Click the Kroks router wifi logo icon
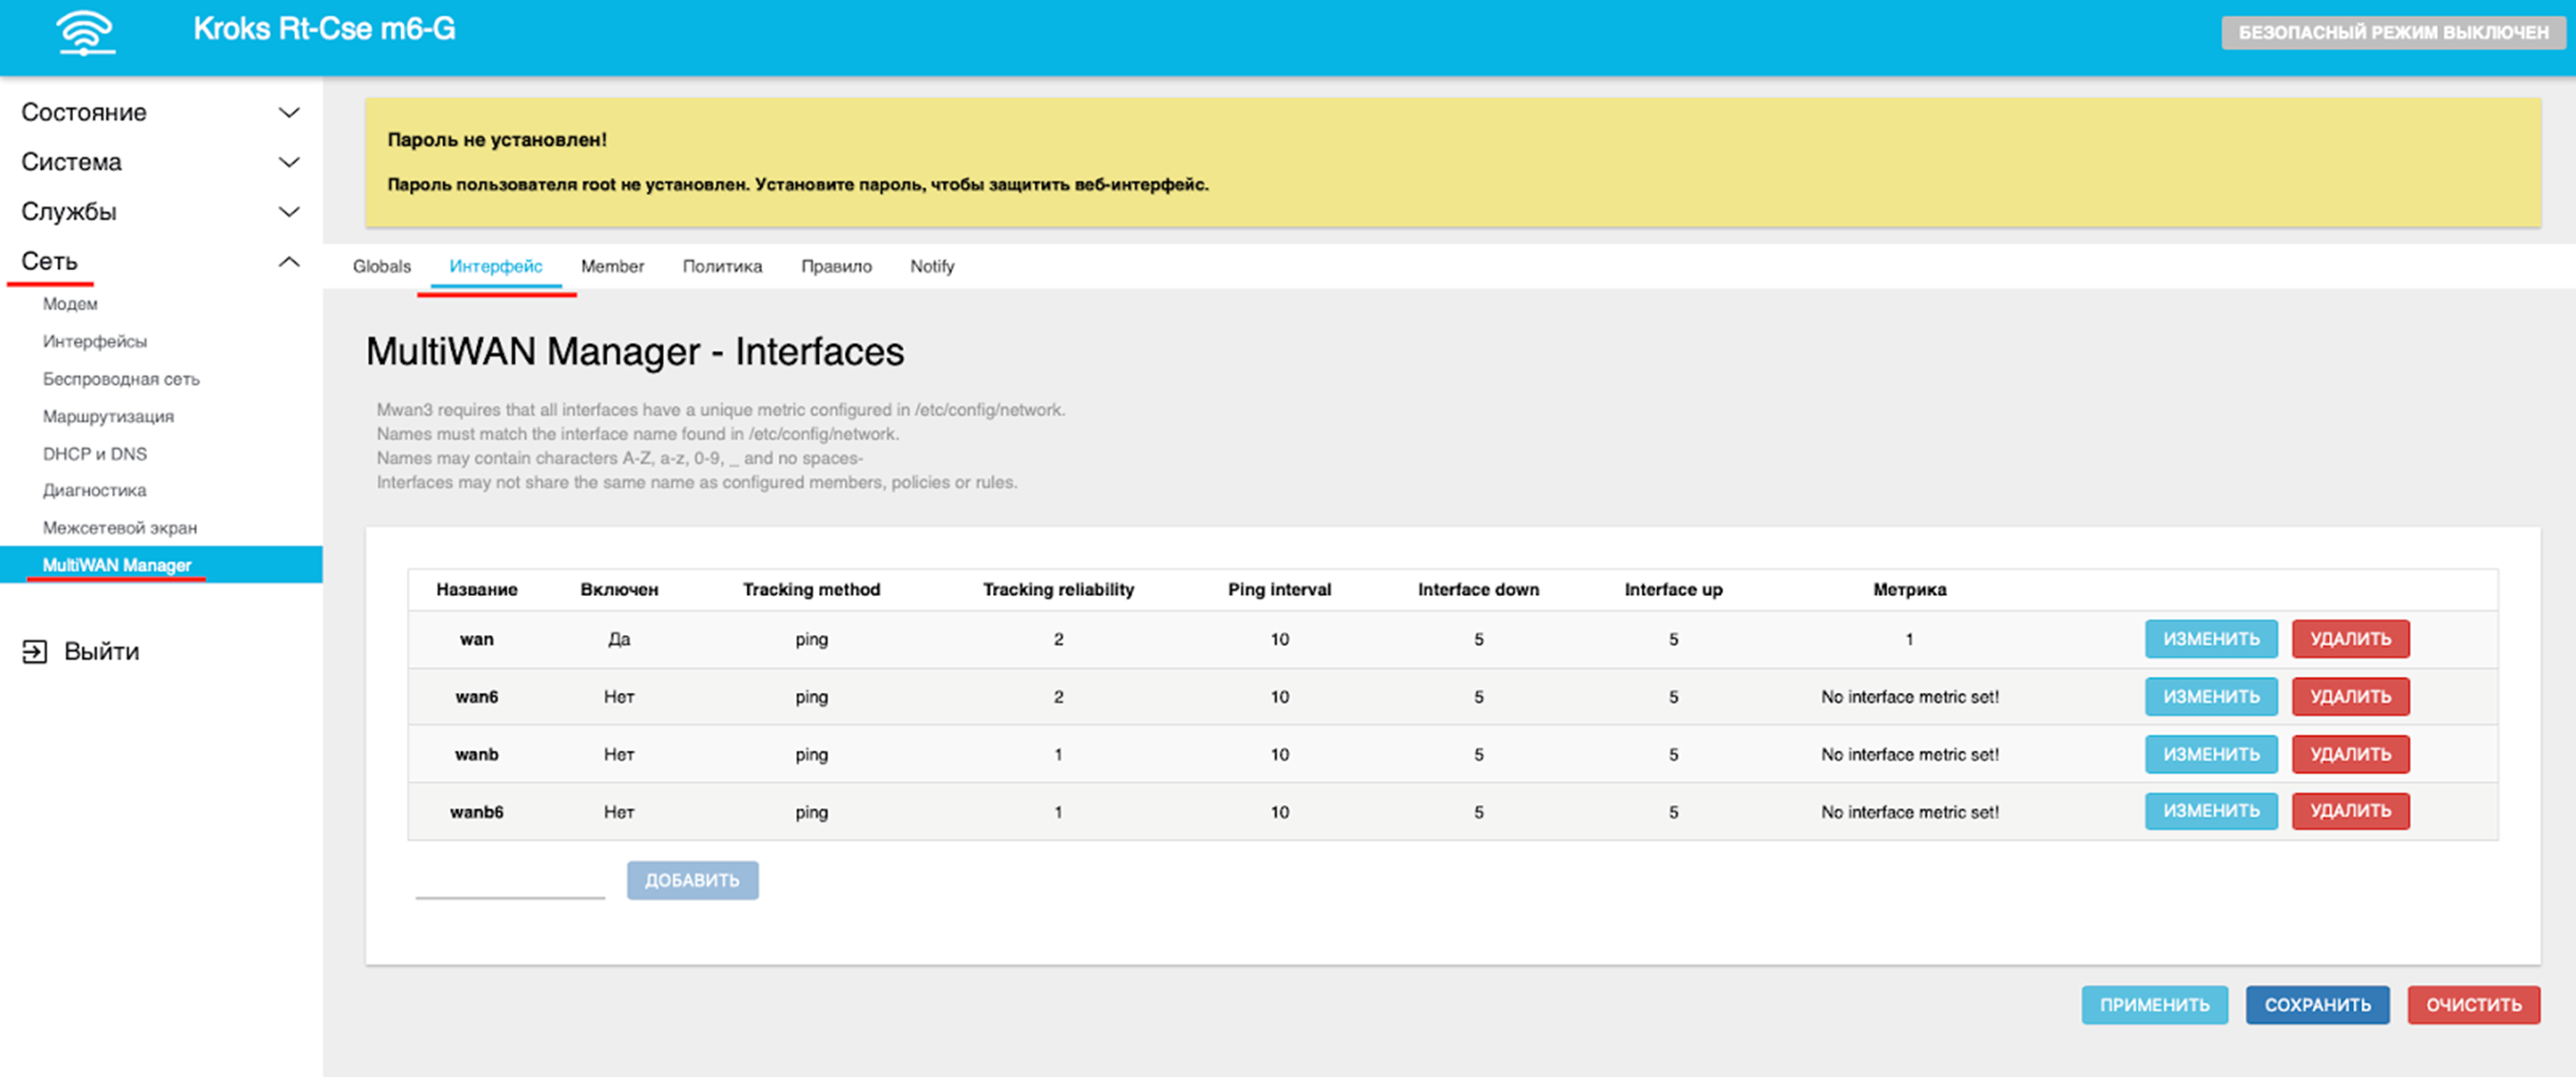The image size is (2576, 1077). click(84, 33)
